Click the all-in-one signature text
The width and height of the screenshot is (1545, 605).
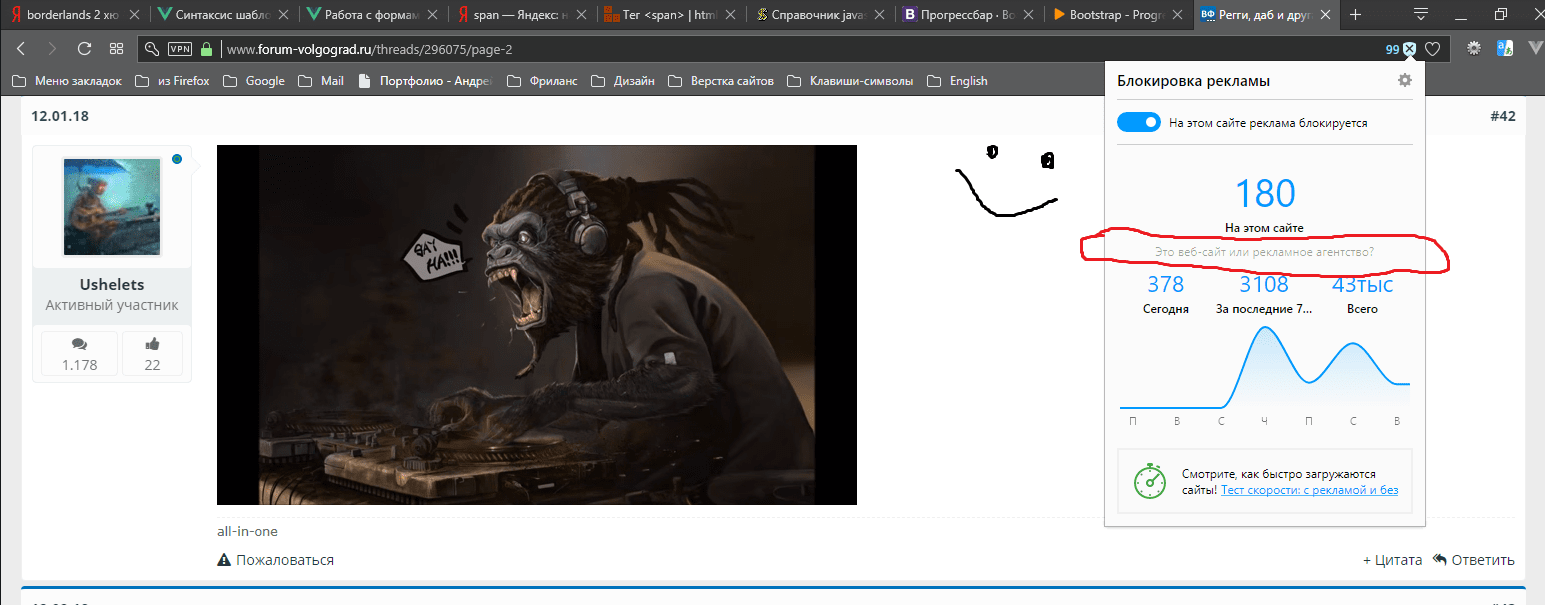coord(247,531)
